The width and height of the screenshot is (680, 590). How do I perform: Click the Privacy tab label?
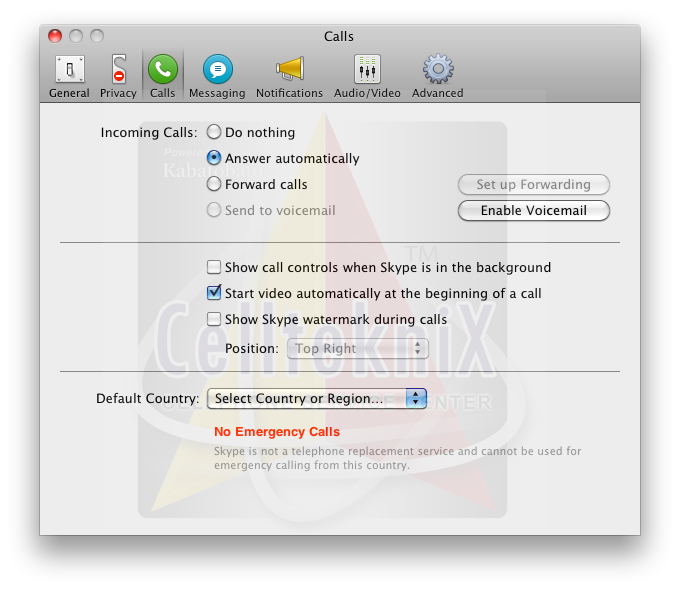tap(118, 93)
